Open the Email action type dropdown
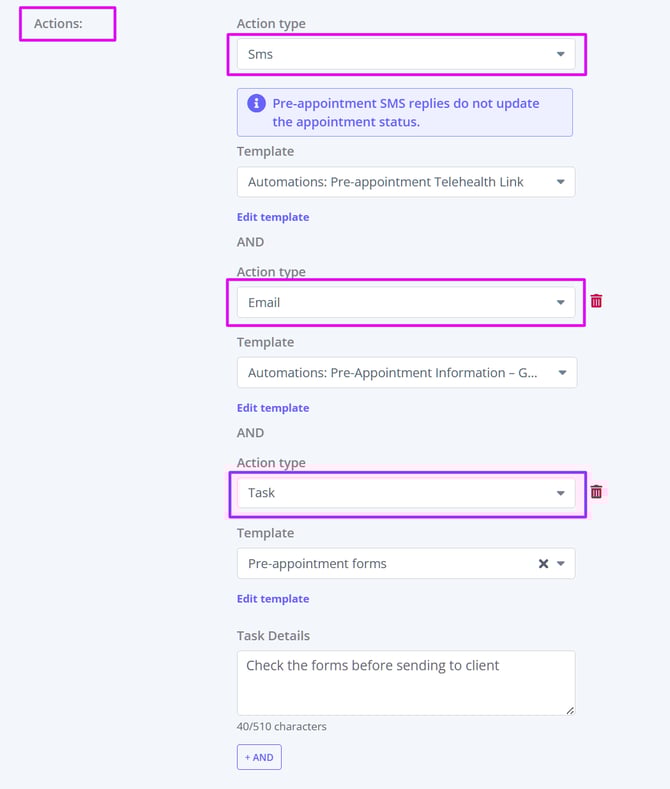This screenshot has width=670, height=789. pyautogui.click(x=406, y=302)
